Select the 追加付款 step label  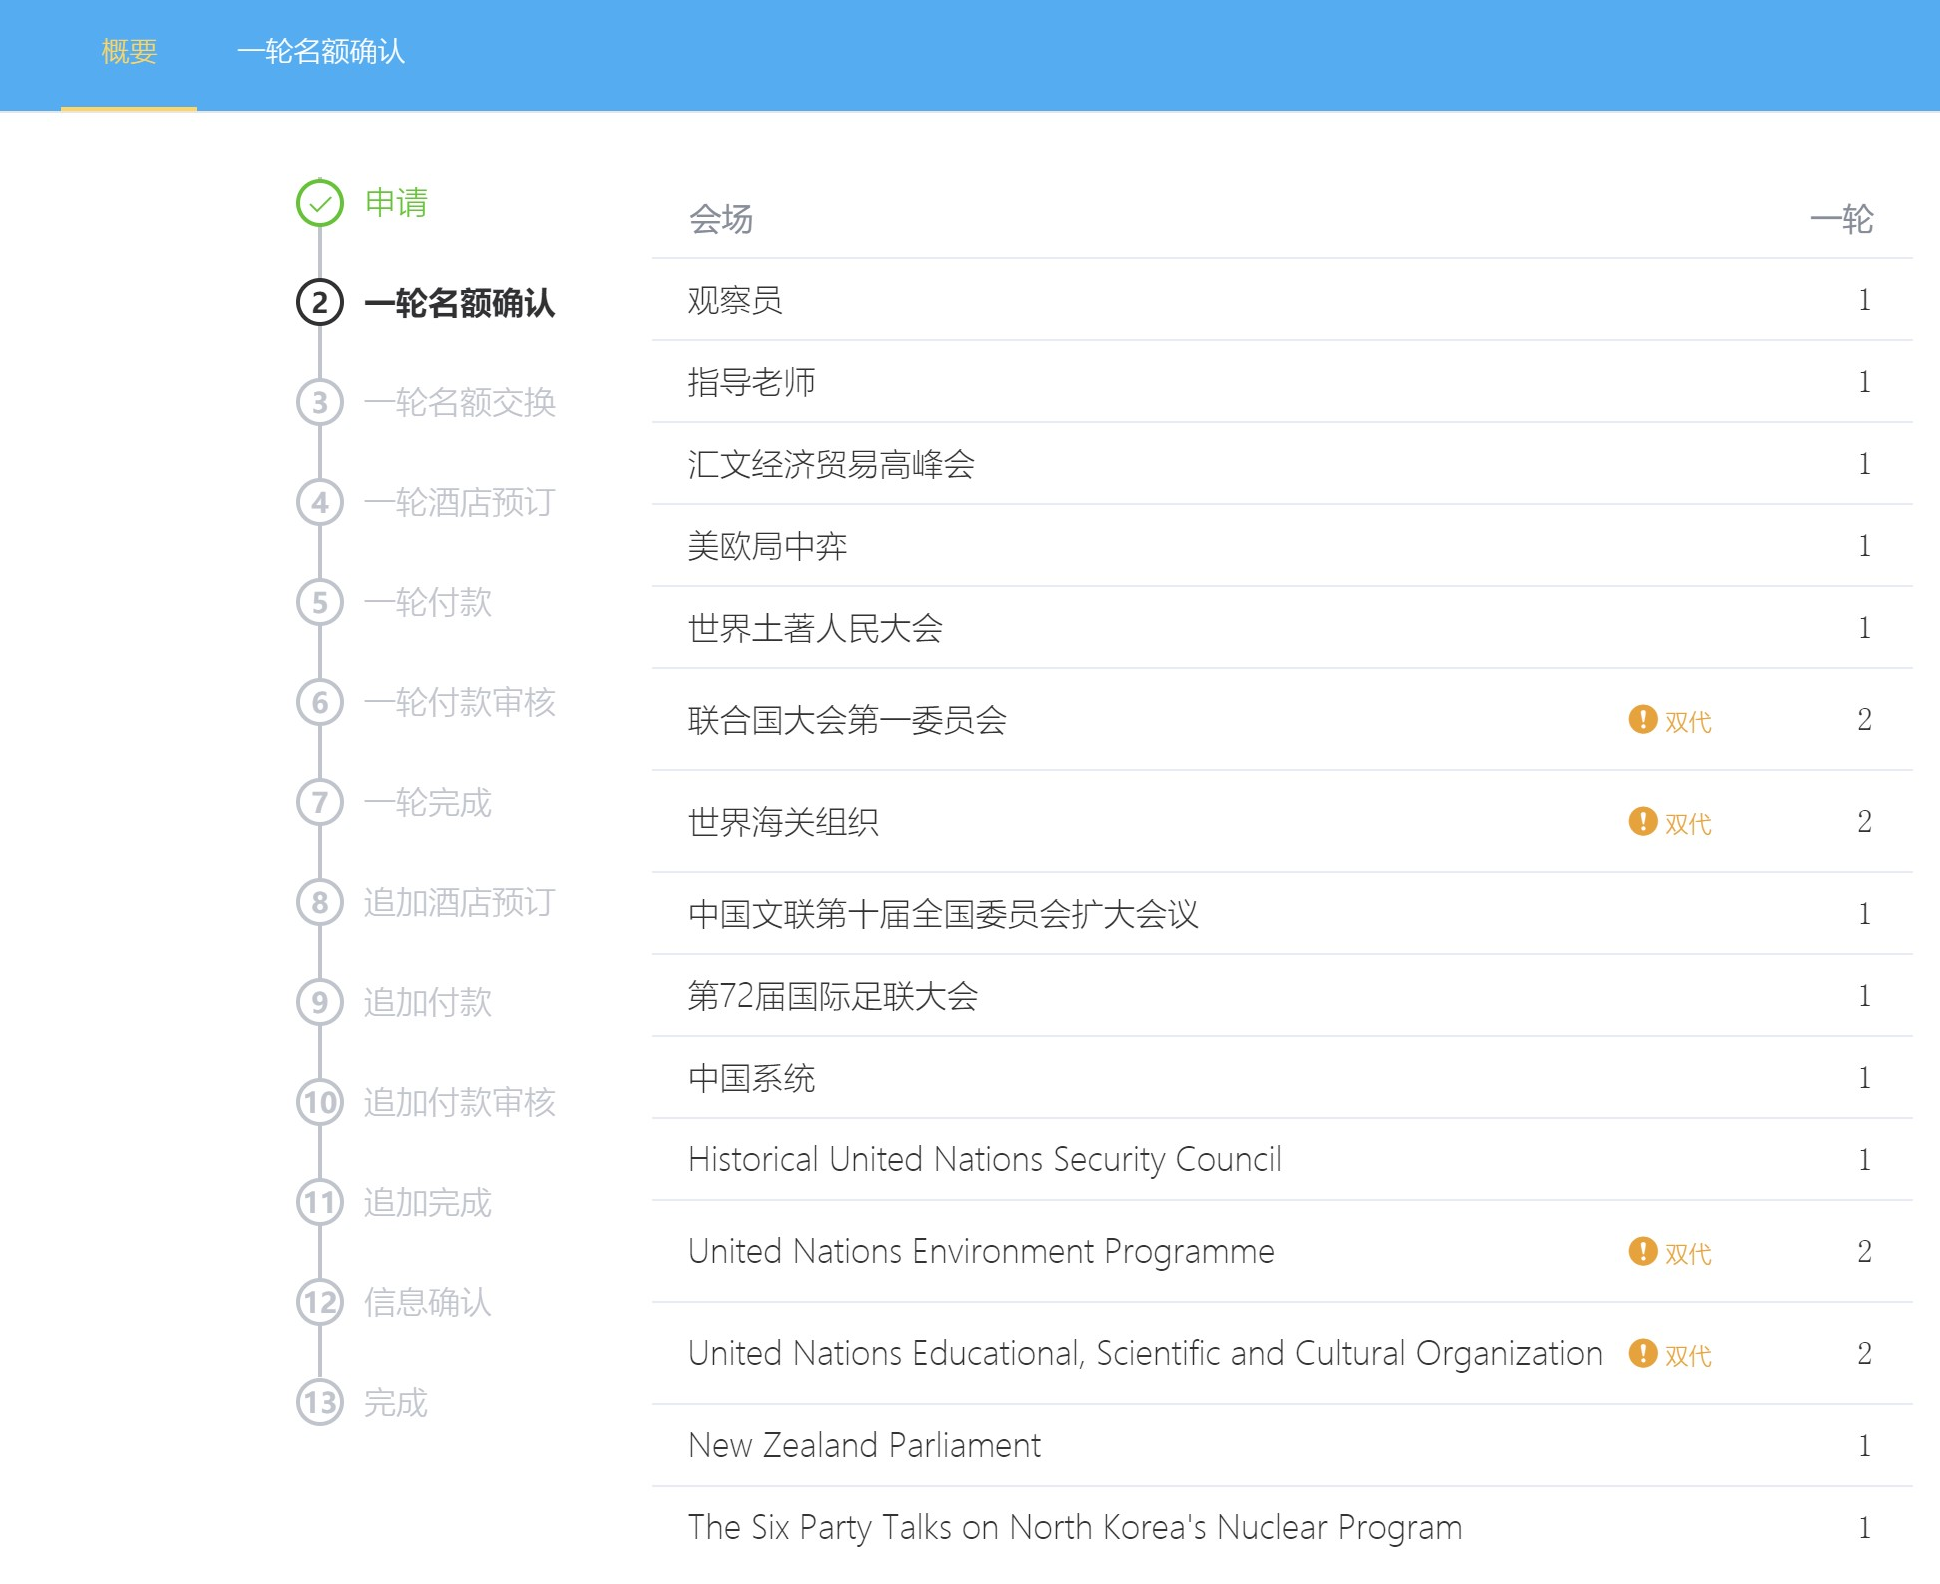click(428, 1003)
